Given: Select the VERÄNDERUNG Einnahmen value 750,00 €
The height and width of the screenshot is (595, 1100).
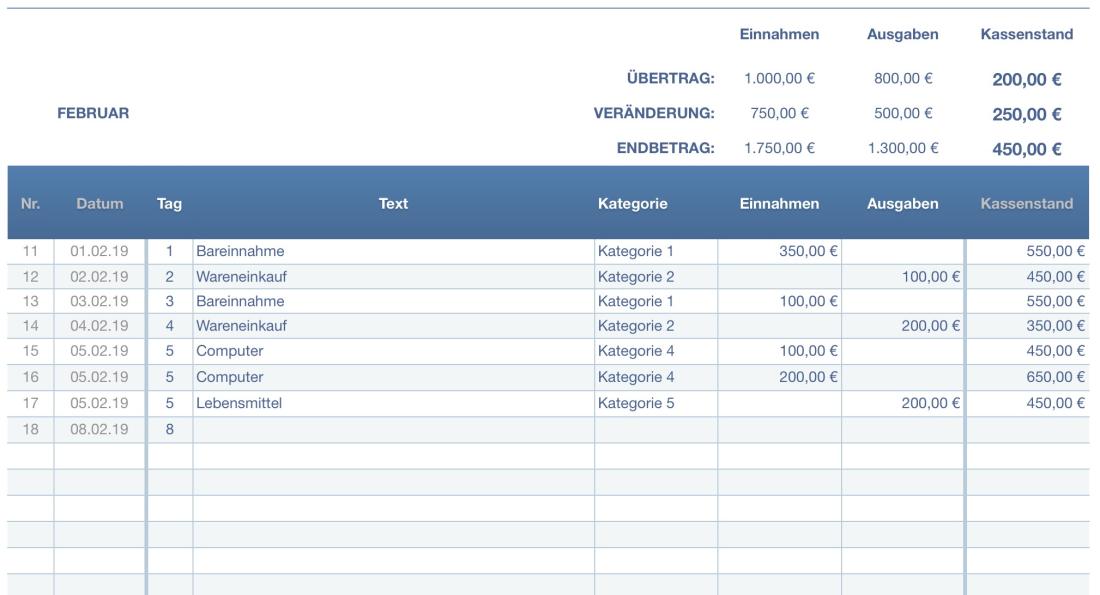Looking at the screenshot, I should tap(779, 114).
